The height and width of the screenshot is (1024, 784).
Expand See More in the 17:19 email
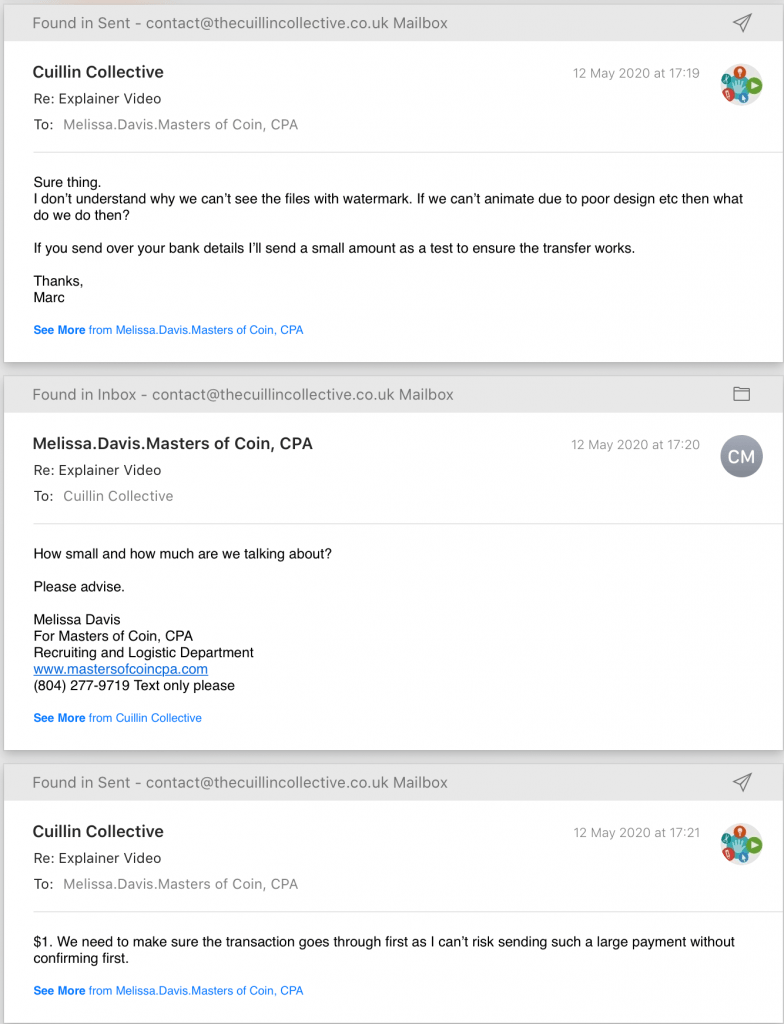coord(59,330)
